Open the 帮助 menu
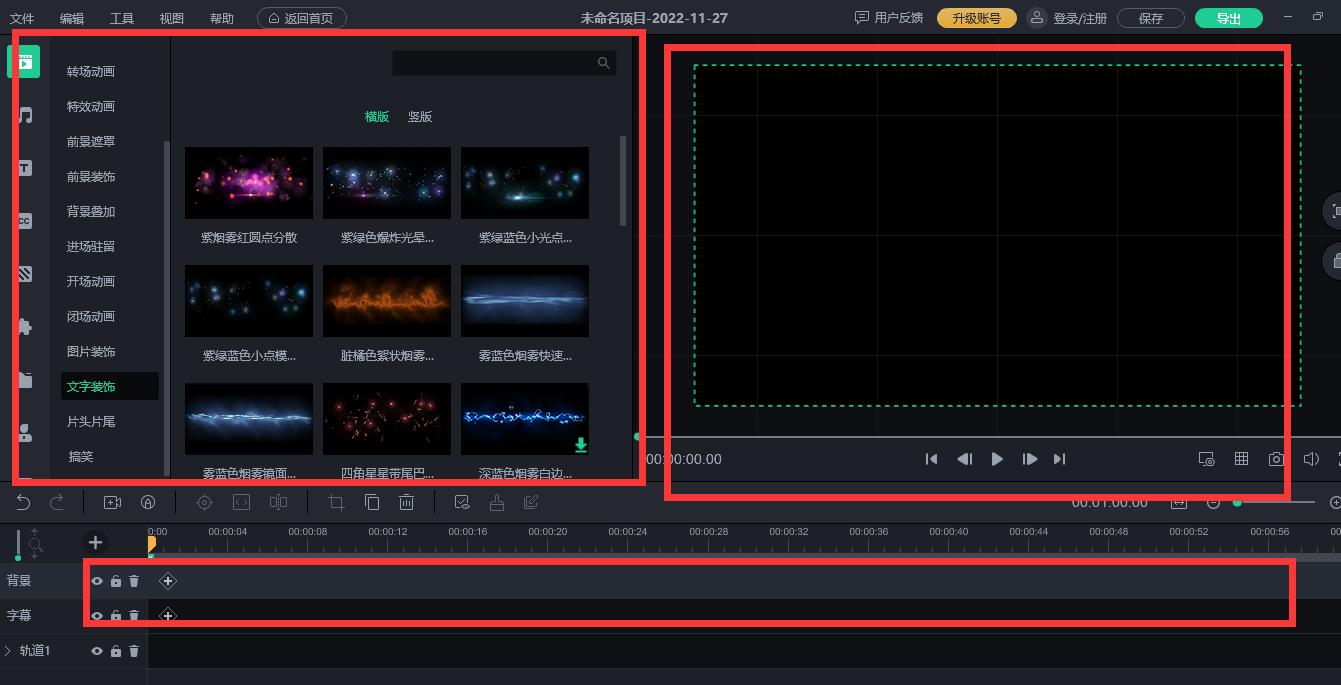Image resolution: width=1341 pixels, height=685 pixels. (221, 17)
